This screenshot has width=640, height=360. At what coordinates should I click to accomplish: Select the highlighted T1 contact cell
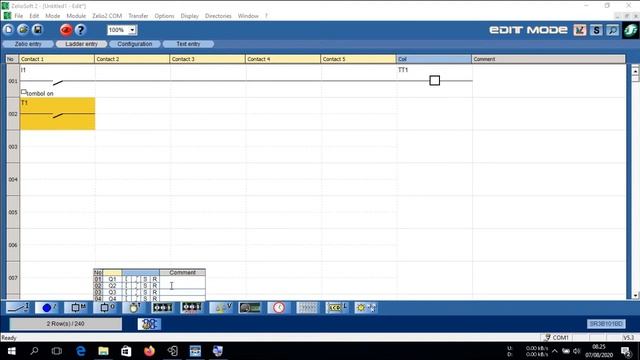point(58,114)
